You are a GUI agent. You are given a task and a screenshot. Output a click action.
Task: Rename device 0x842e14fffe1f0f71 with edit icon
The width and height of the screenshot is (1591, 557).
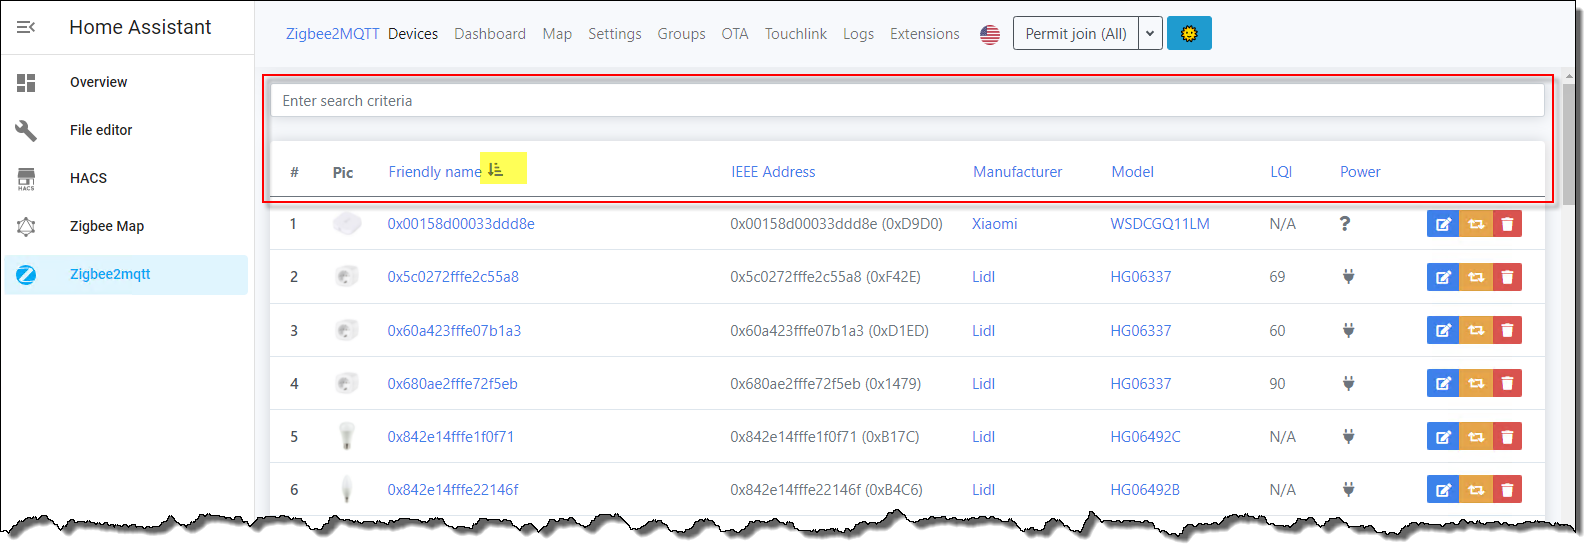click(x=1443, y=436)
